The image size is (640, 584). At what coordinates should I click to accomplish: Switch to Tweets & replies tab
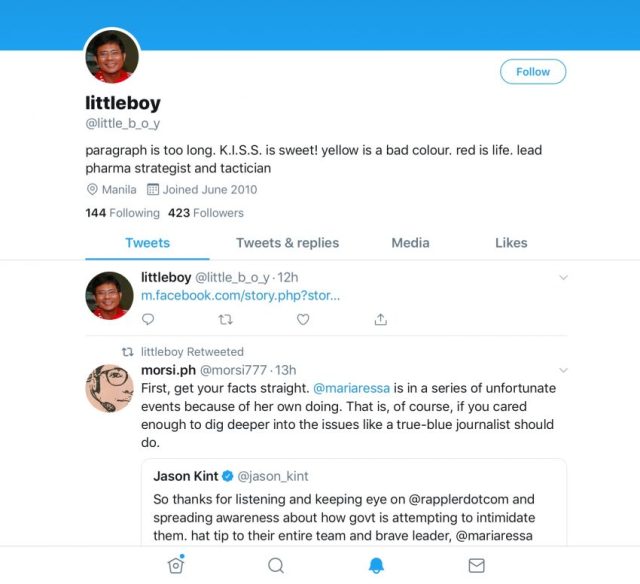[287, 243]
